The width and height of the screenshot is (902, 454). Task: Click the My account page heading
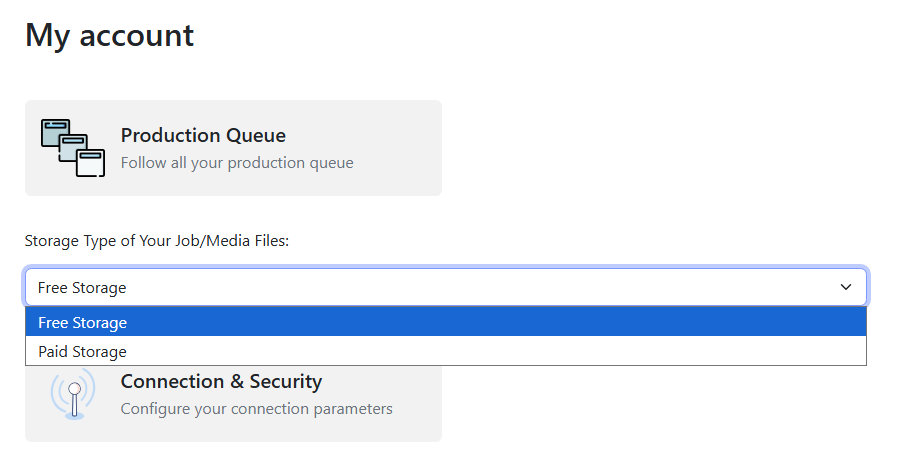pos(109,35)
